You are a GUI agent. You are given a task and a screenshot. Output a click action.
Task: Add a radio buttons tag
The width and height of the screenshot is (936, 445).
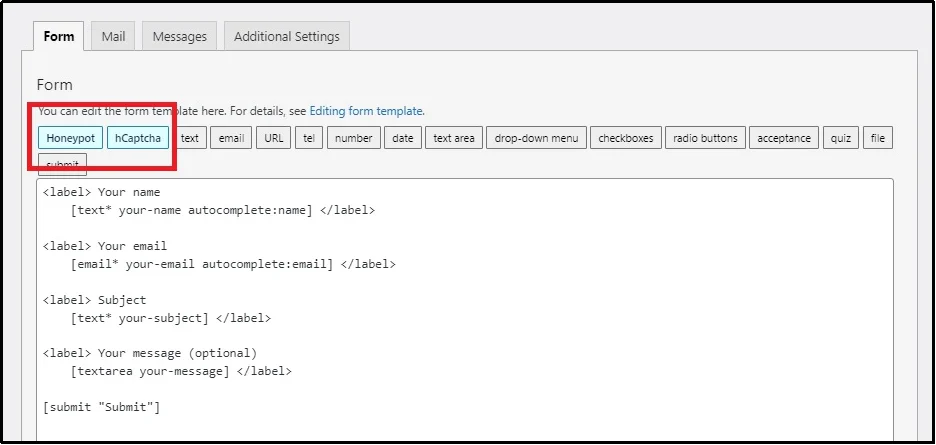point(705,138)
